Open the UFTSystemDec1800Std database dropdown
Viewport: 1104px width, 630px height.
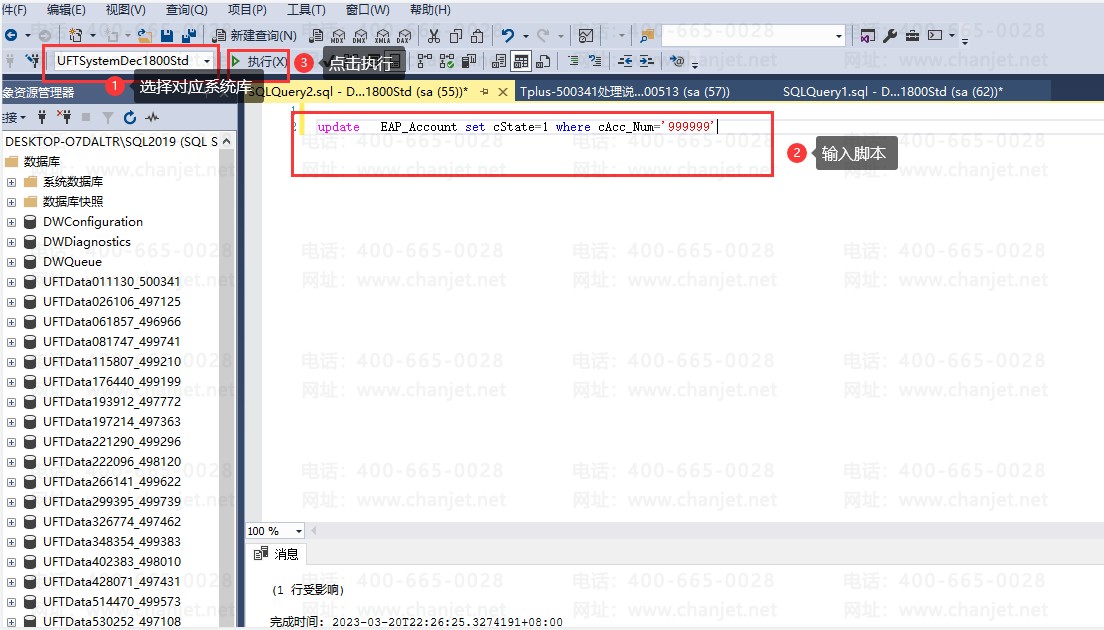tap(207, 61)
